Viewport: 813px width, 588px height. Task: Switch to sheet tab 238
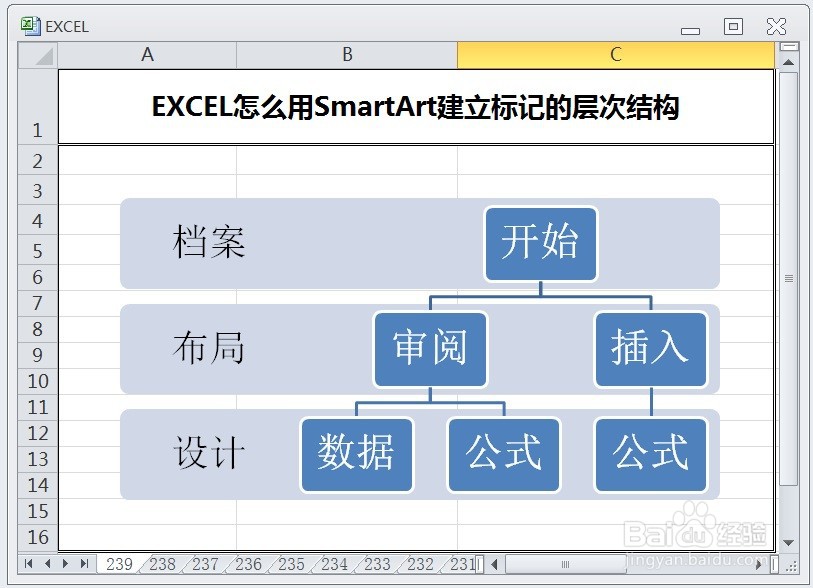[162, 564]
